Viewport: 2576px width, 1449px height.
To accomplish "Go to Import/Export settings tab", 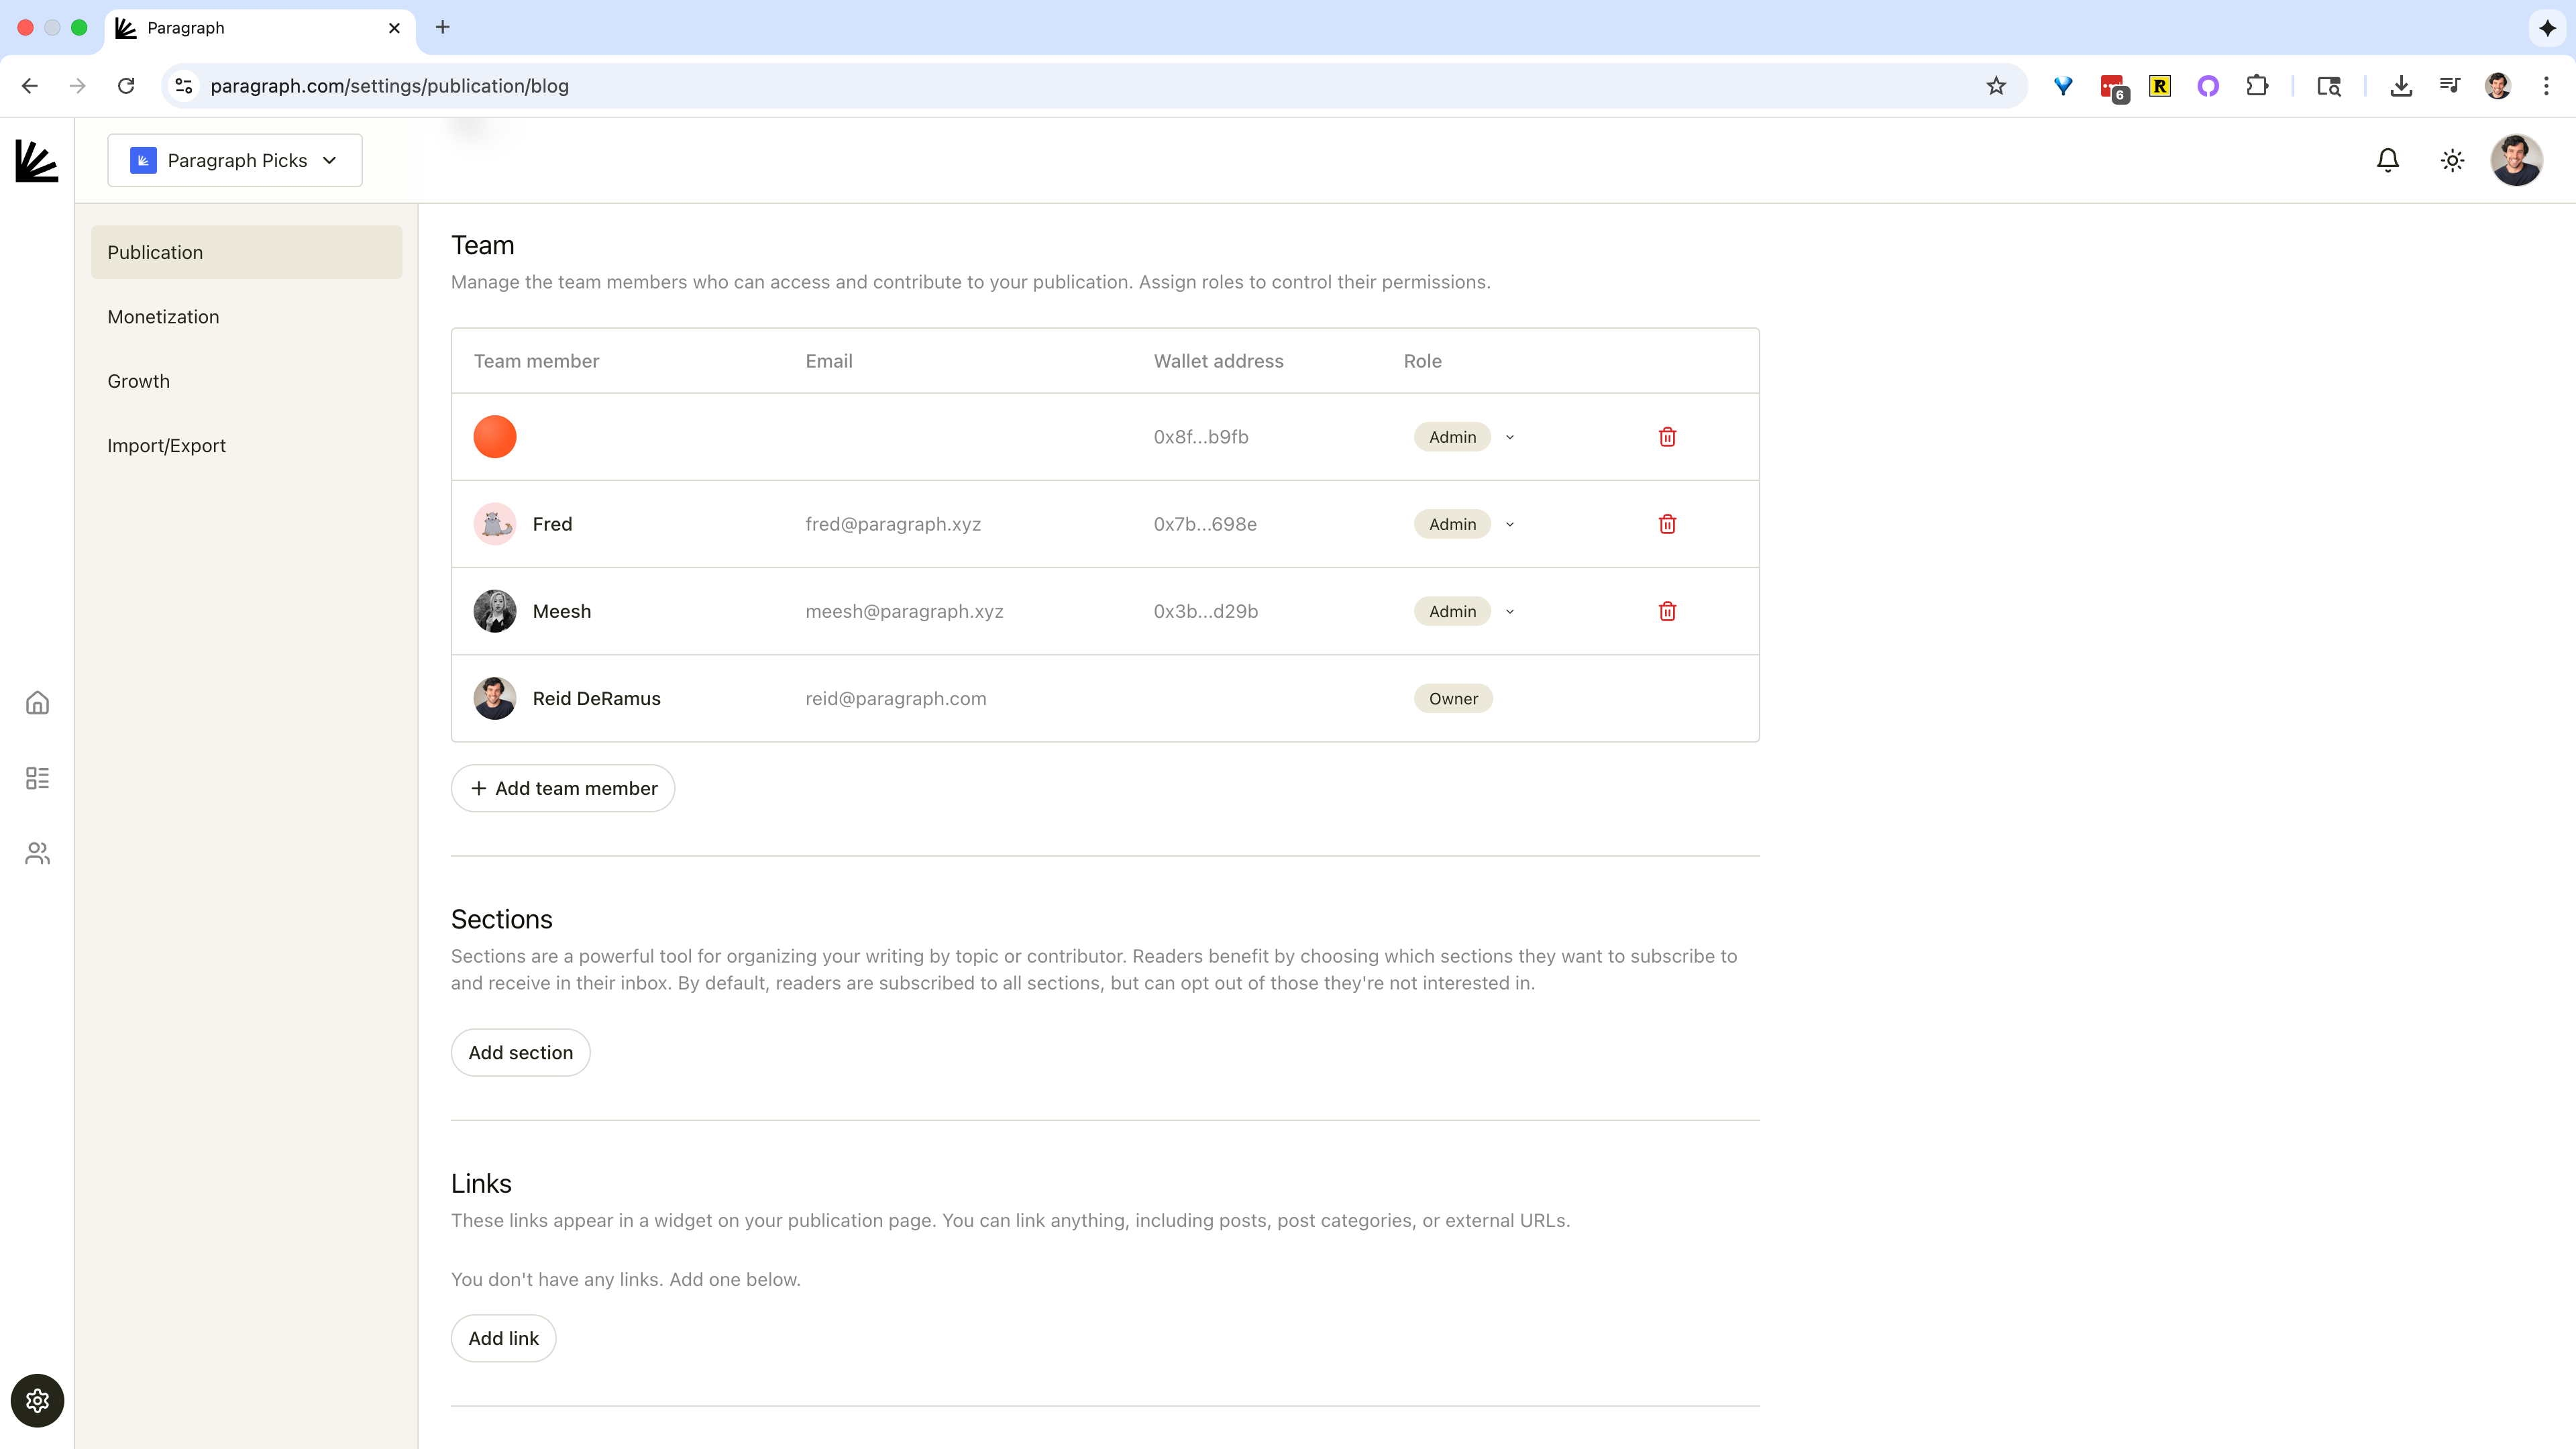I will click(166, 446).
